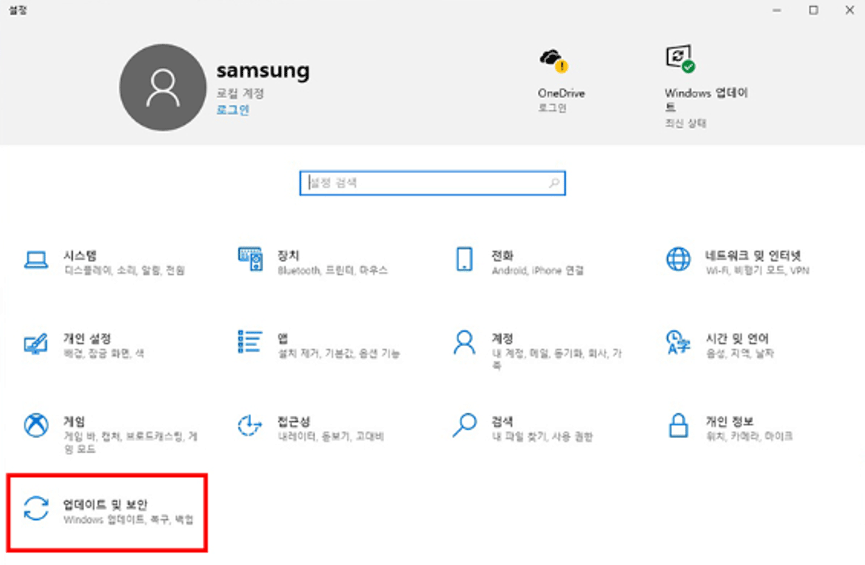Image resolution: width=865 pixels, height=565 pixels.
Task: Click the Bluetooth, 프린터, 마우스 description
Action: [333, 270]
